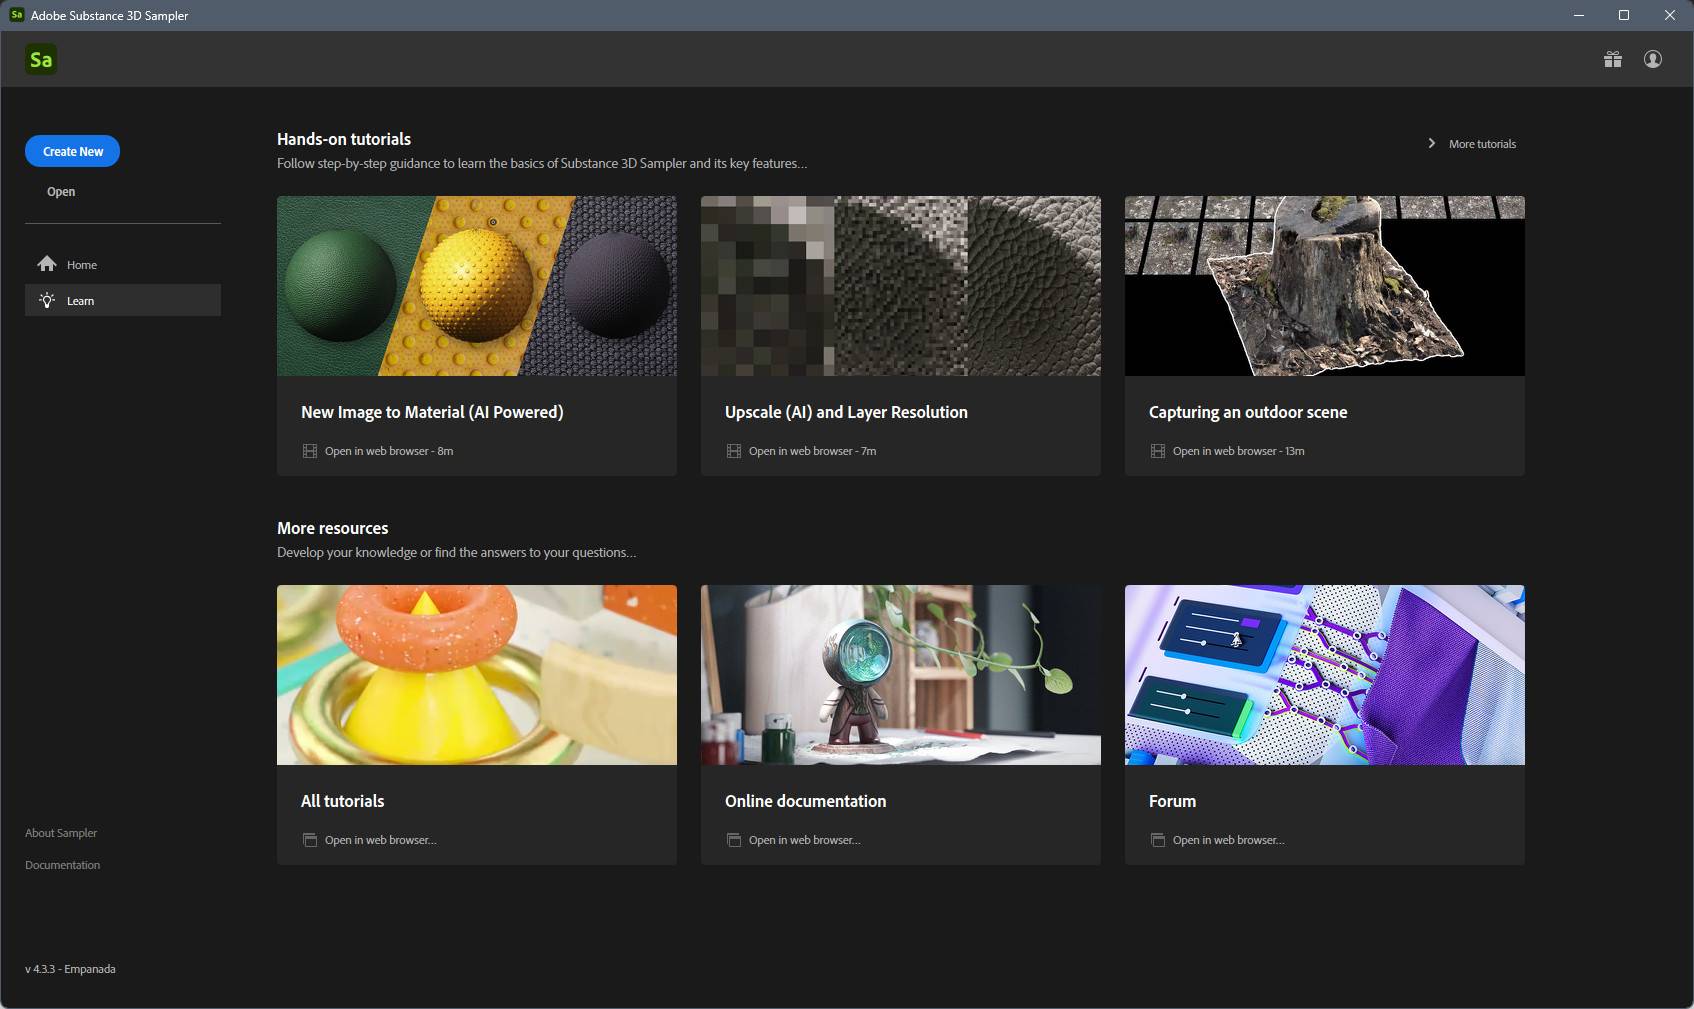The height and width of the screenshot is (1009, 1694).
Task: Click the 'Hands-on tutorials' heading
Action: pyautogui.click(x=344, y=139)
